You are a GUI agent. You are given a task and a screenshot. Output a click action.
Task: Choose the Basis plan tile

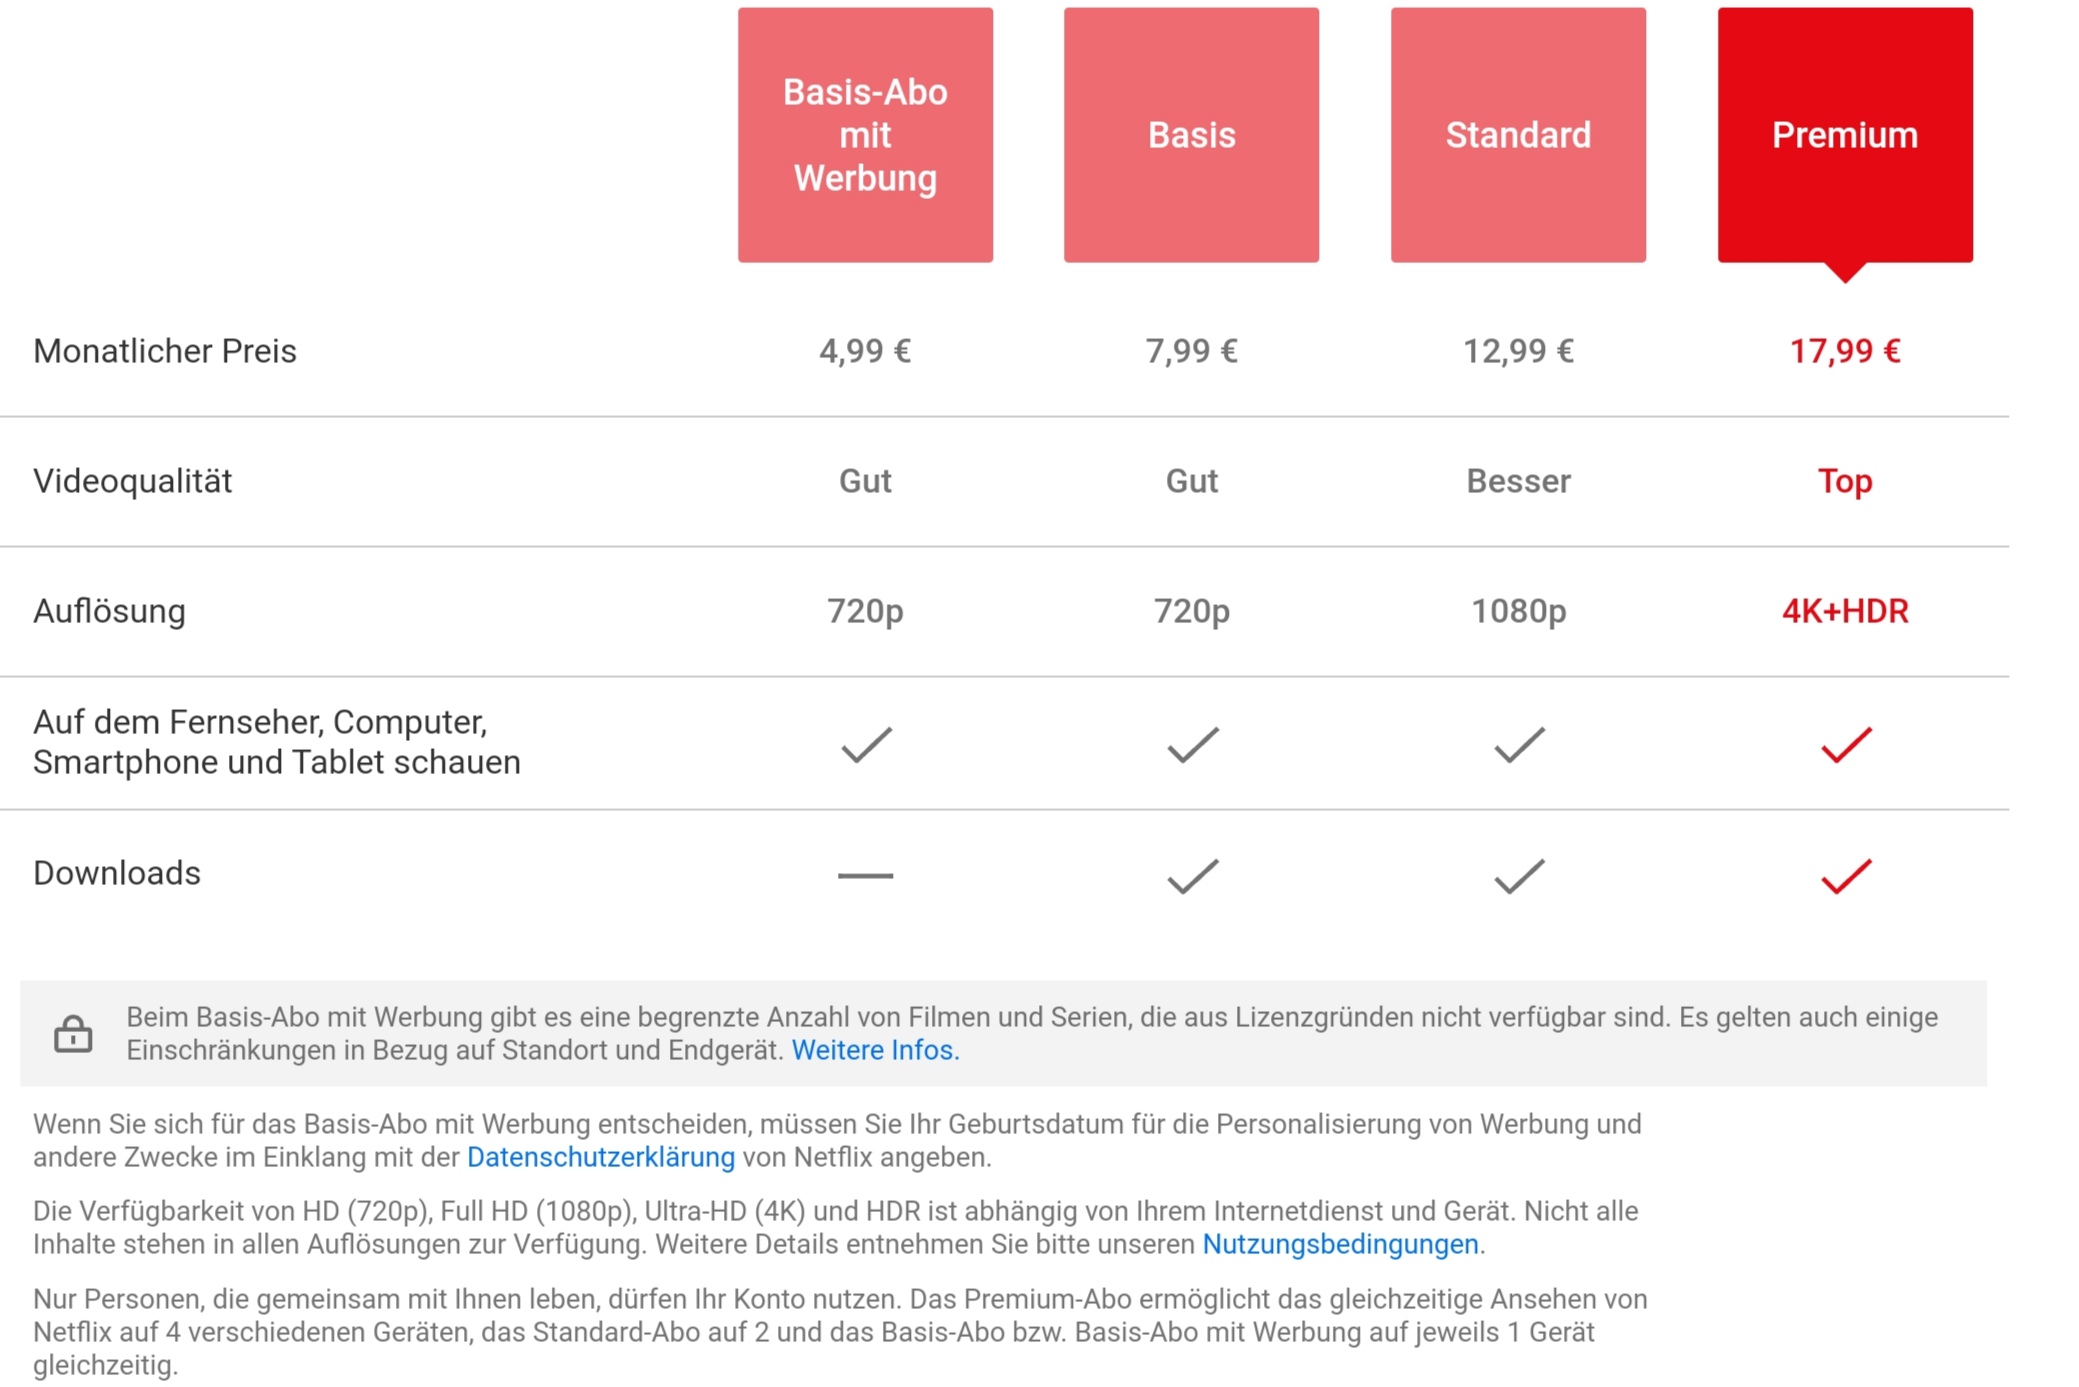[x=1191, y=135]
